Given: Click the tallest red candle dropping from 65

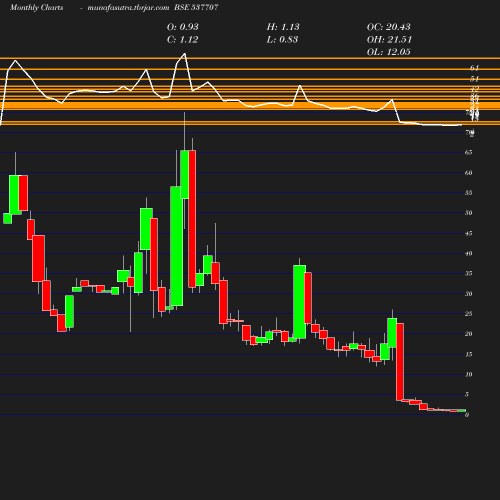Looking at the screenshot, I should 192,219.
